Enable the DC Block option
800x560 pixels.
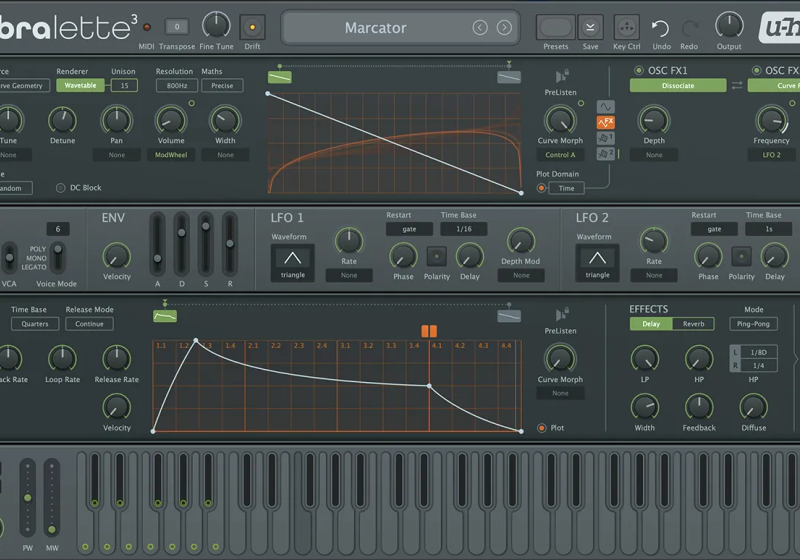(x=61, y=188)
